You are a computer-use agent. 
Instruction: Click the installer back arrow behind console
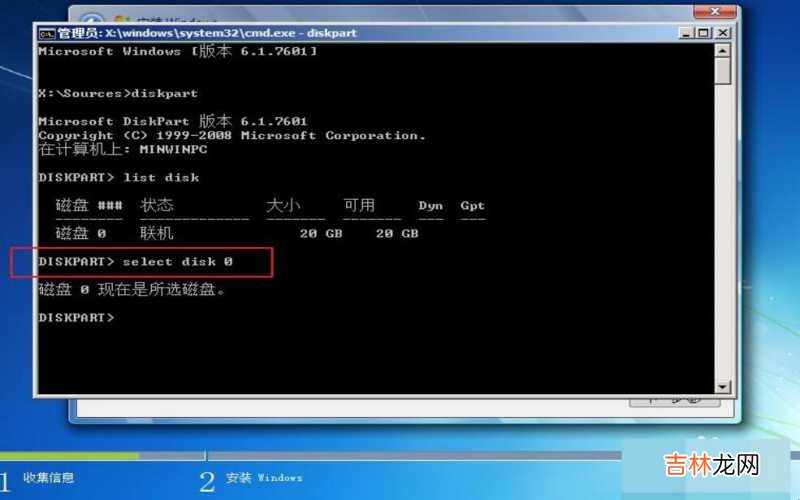click(x=90, y=19)
